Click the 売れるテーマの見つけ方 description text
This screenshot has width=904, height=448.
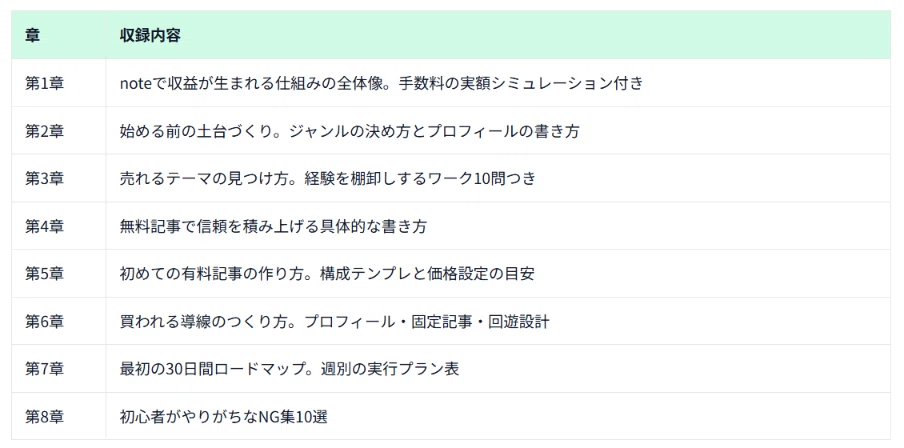point(327,179)
